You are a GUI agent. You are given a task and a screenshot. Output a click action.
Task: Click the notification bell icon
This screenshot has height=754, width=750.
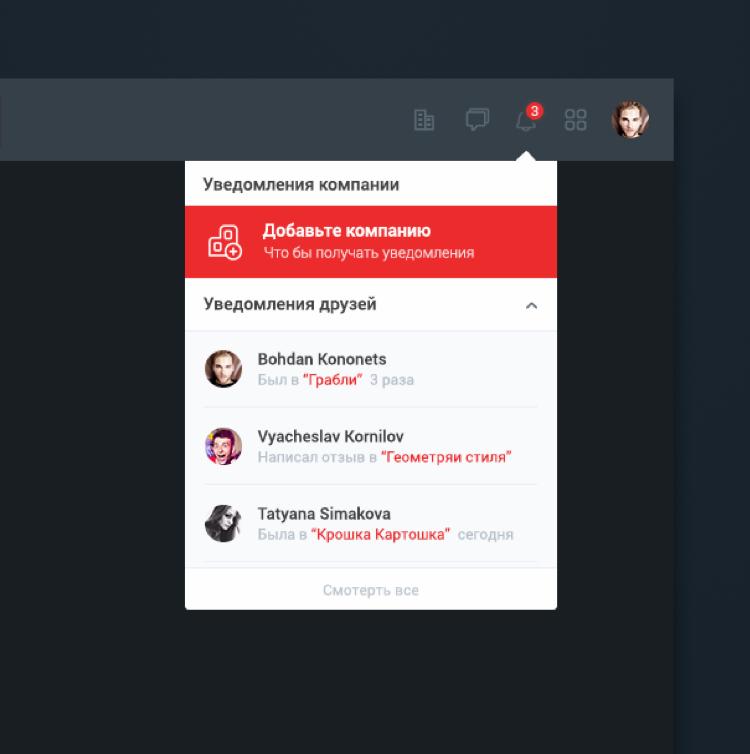click(524, 122)
